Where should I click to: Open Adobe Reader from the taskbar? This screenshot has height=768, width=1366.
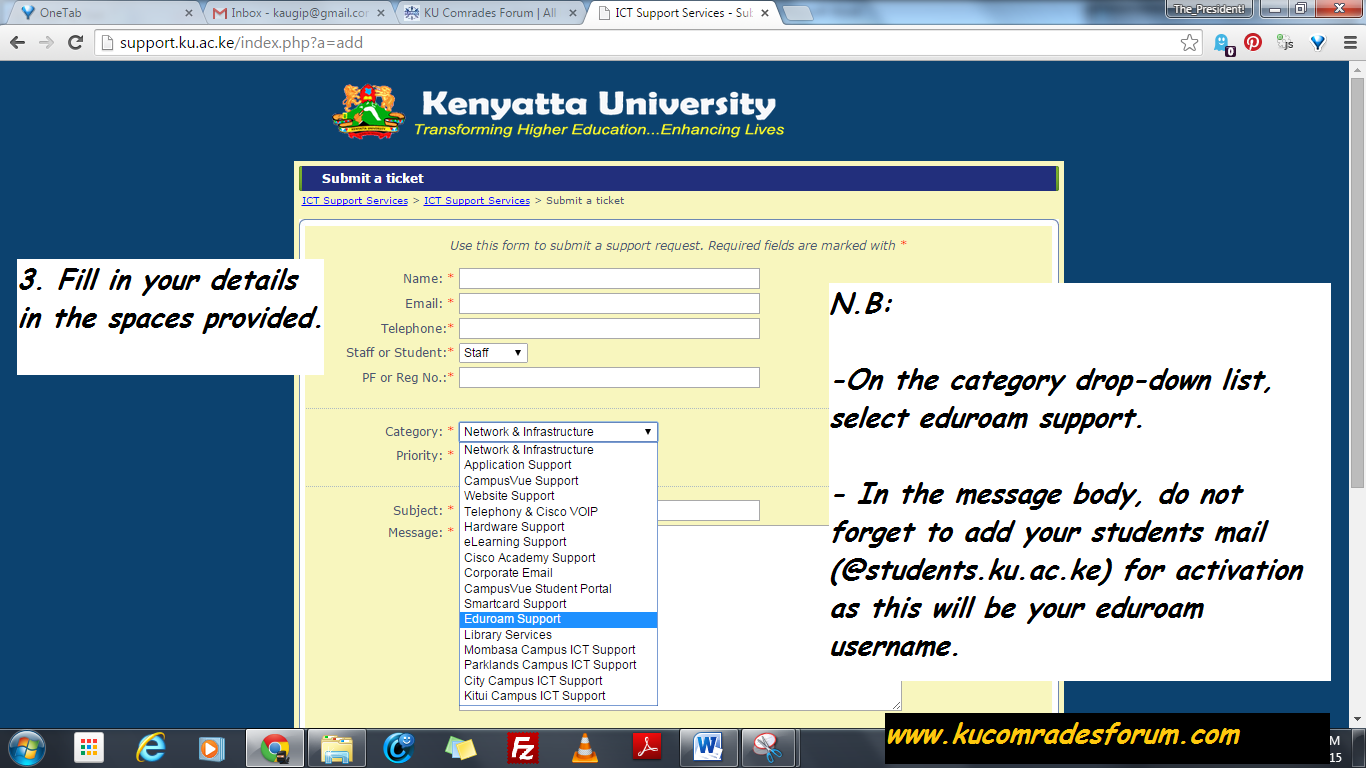point(647,748)
